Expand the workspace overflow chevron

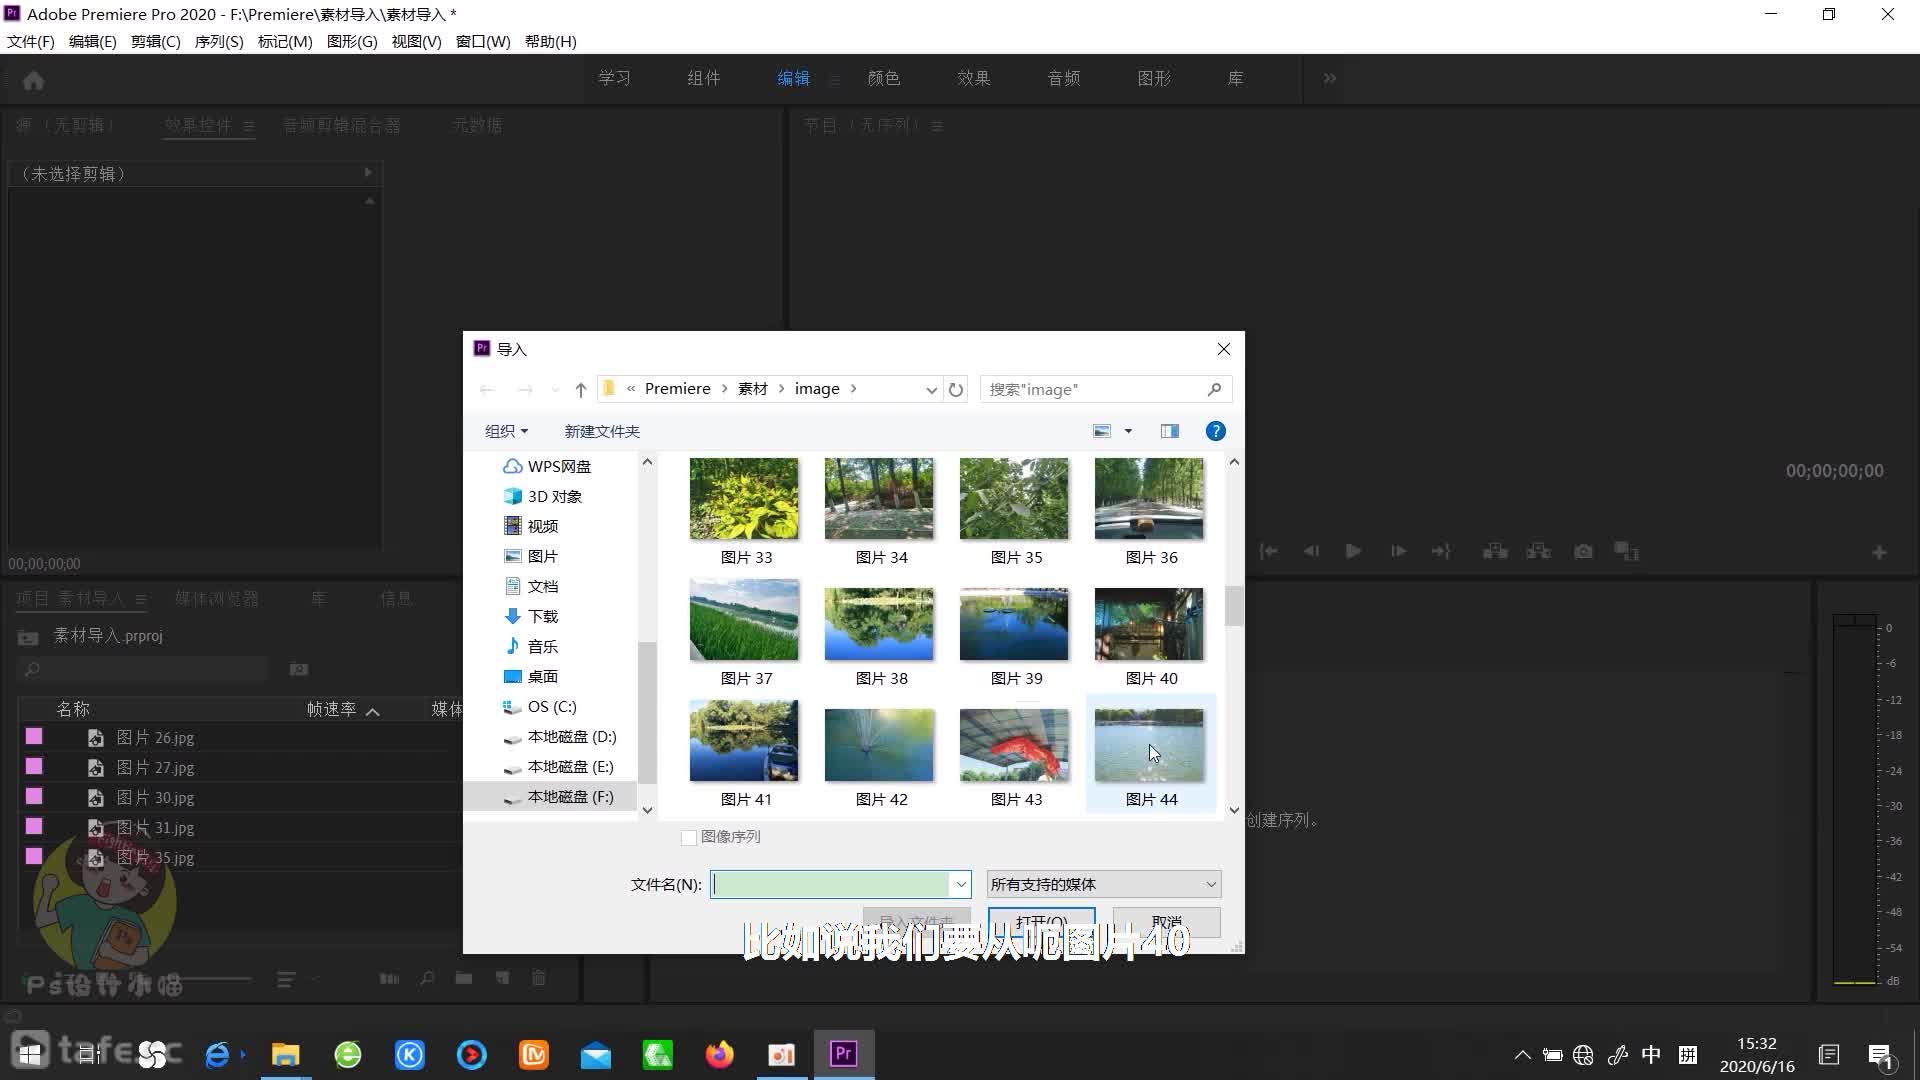[1329, 78]
